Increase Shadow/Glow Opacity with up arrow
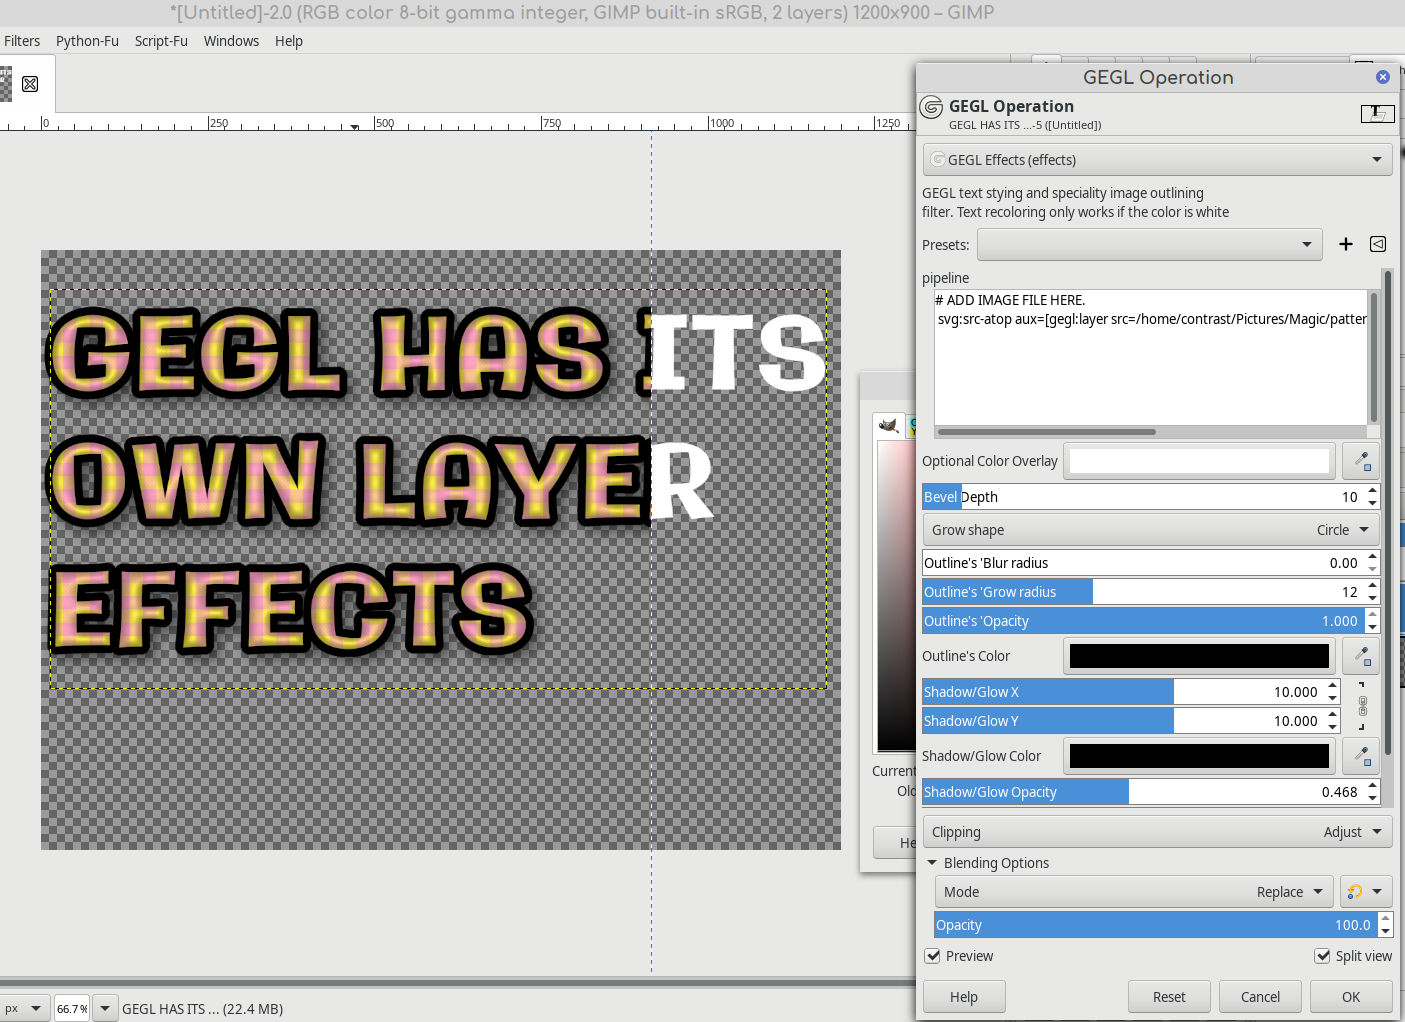Screen dimensions: 1405x1022 (x=1372, y=786)
